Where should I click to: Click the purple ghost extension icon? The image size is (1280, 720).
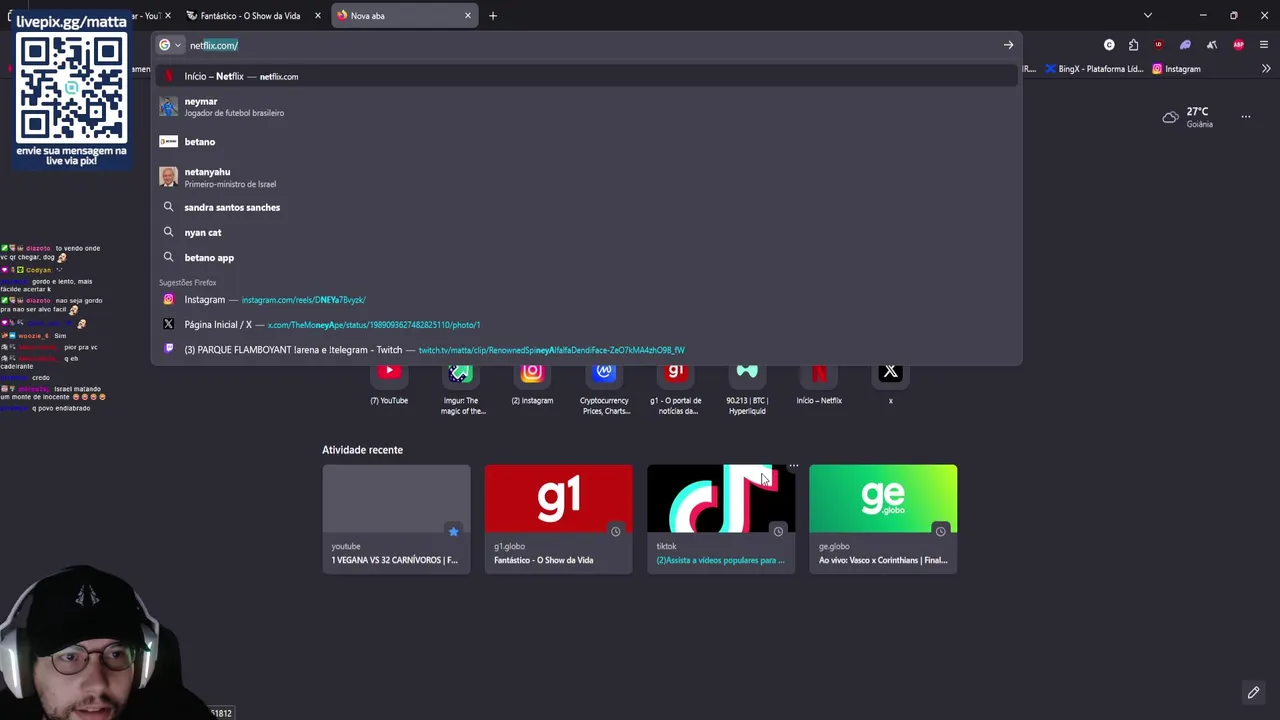(1185, 45)
